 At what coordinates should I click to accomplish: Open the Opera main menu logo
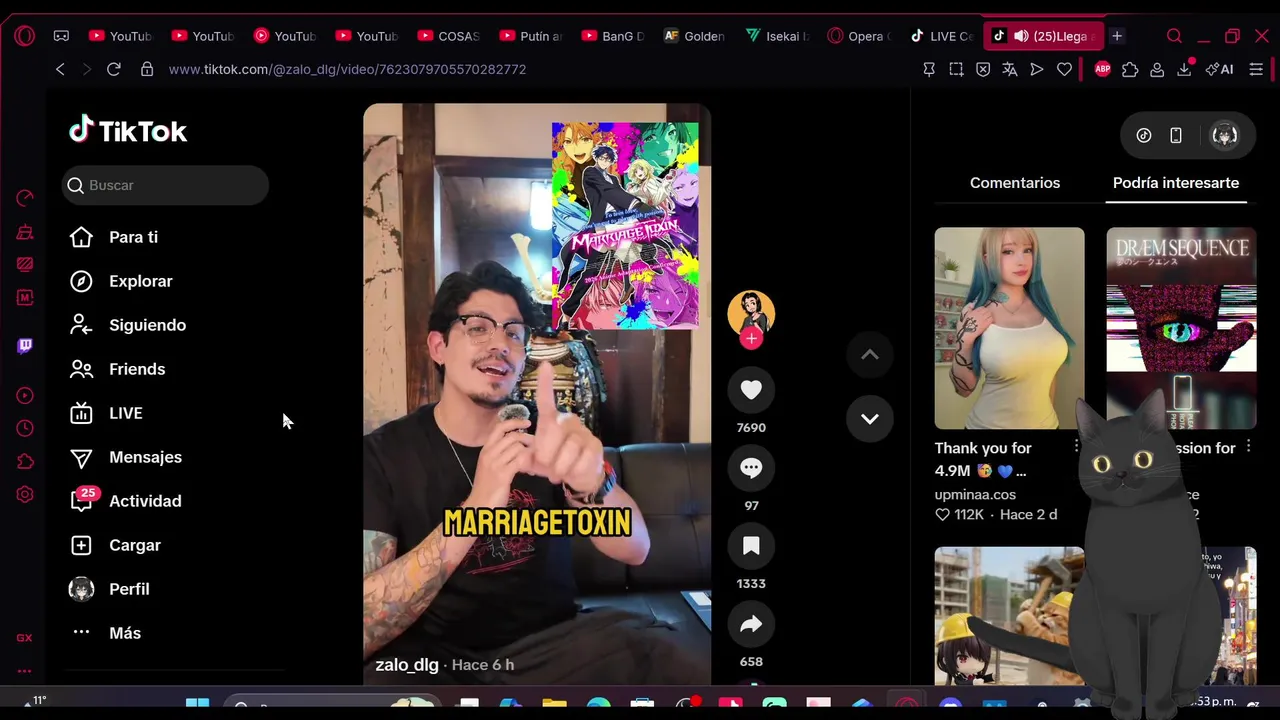(x=25, y=36)
